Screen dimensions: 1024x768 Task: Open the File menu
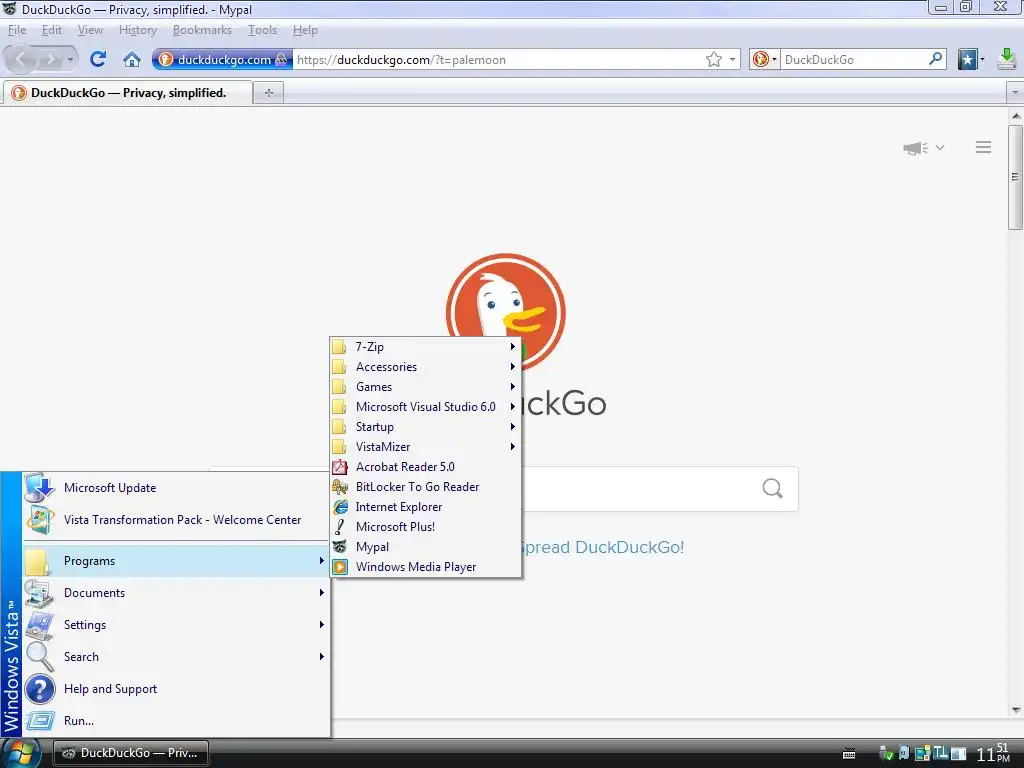pos(17,30)
